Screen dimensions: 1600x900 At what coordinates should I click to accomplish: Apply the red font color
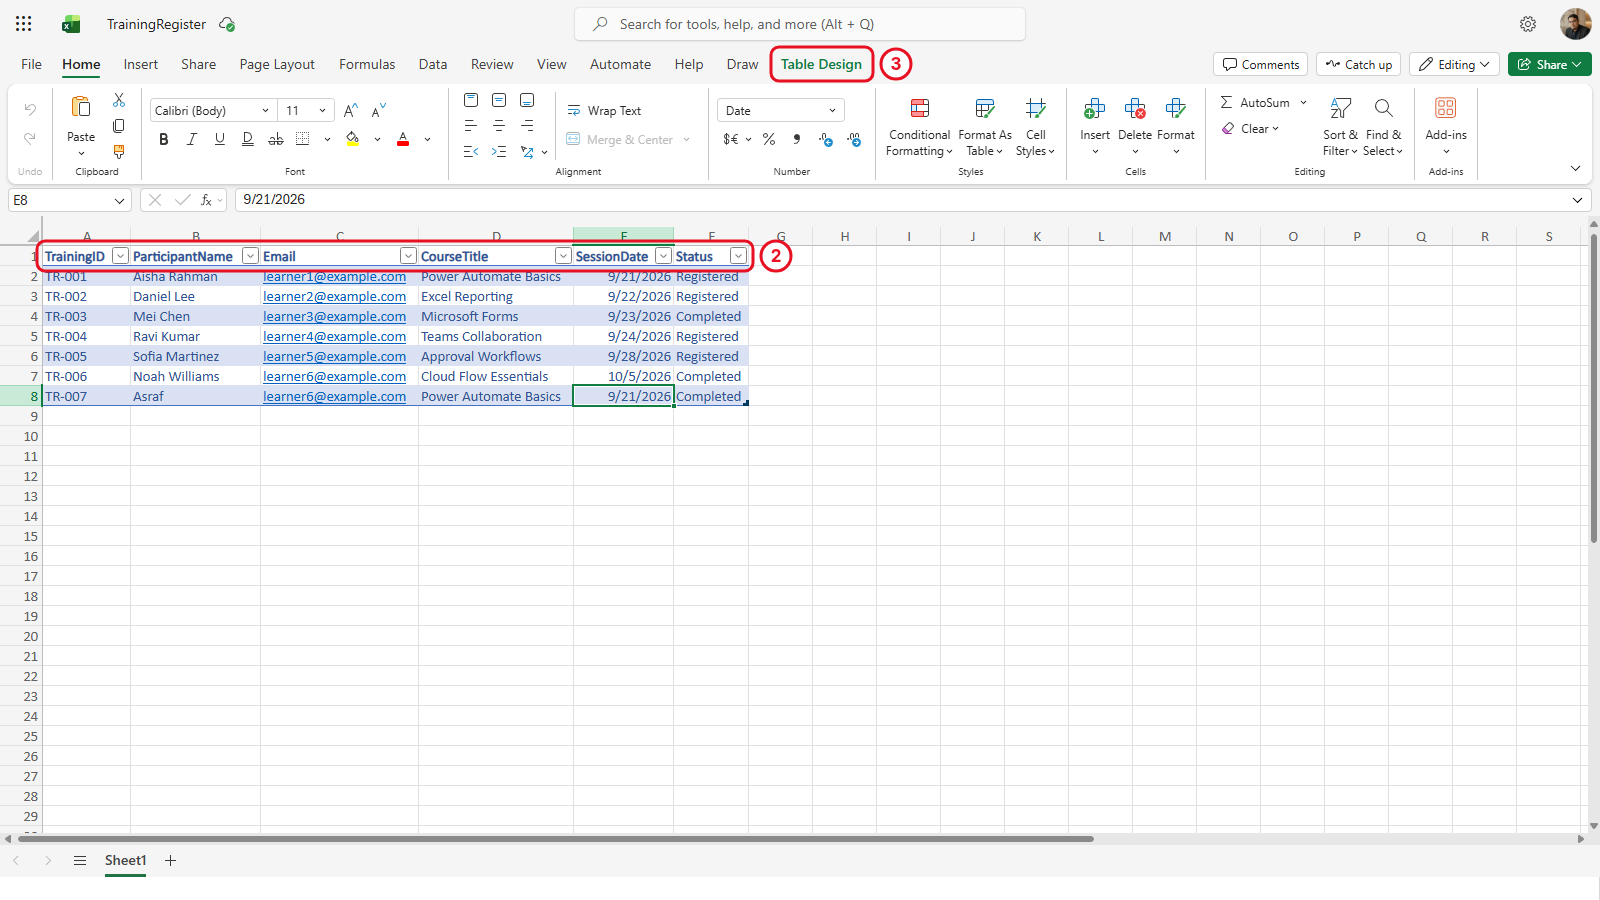(403, 140)
